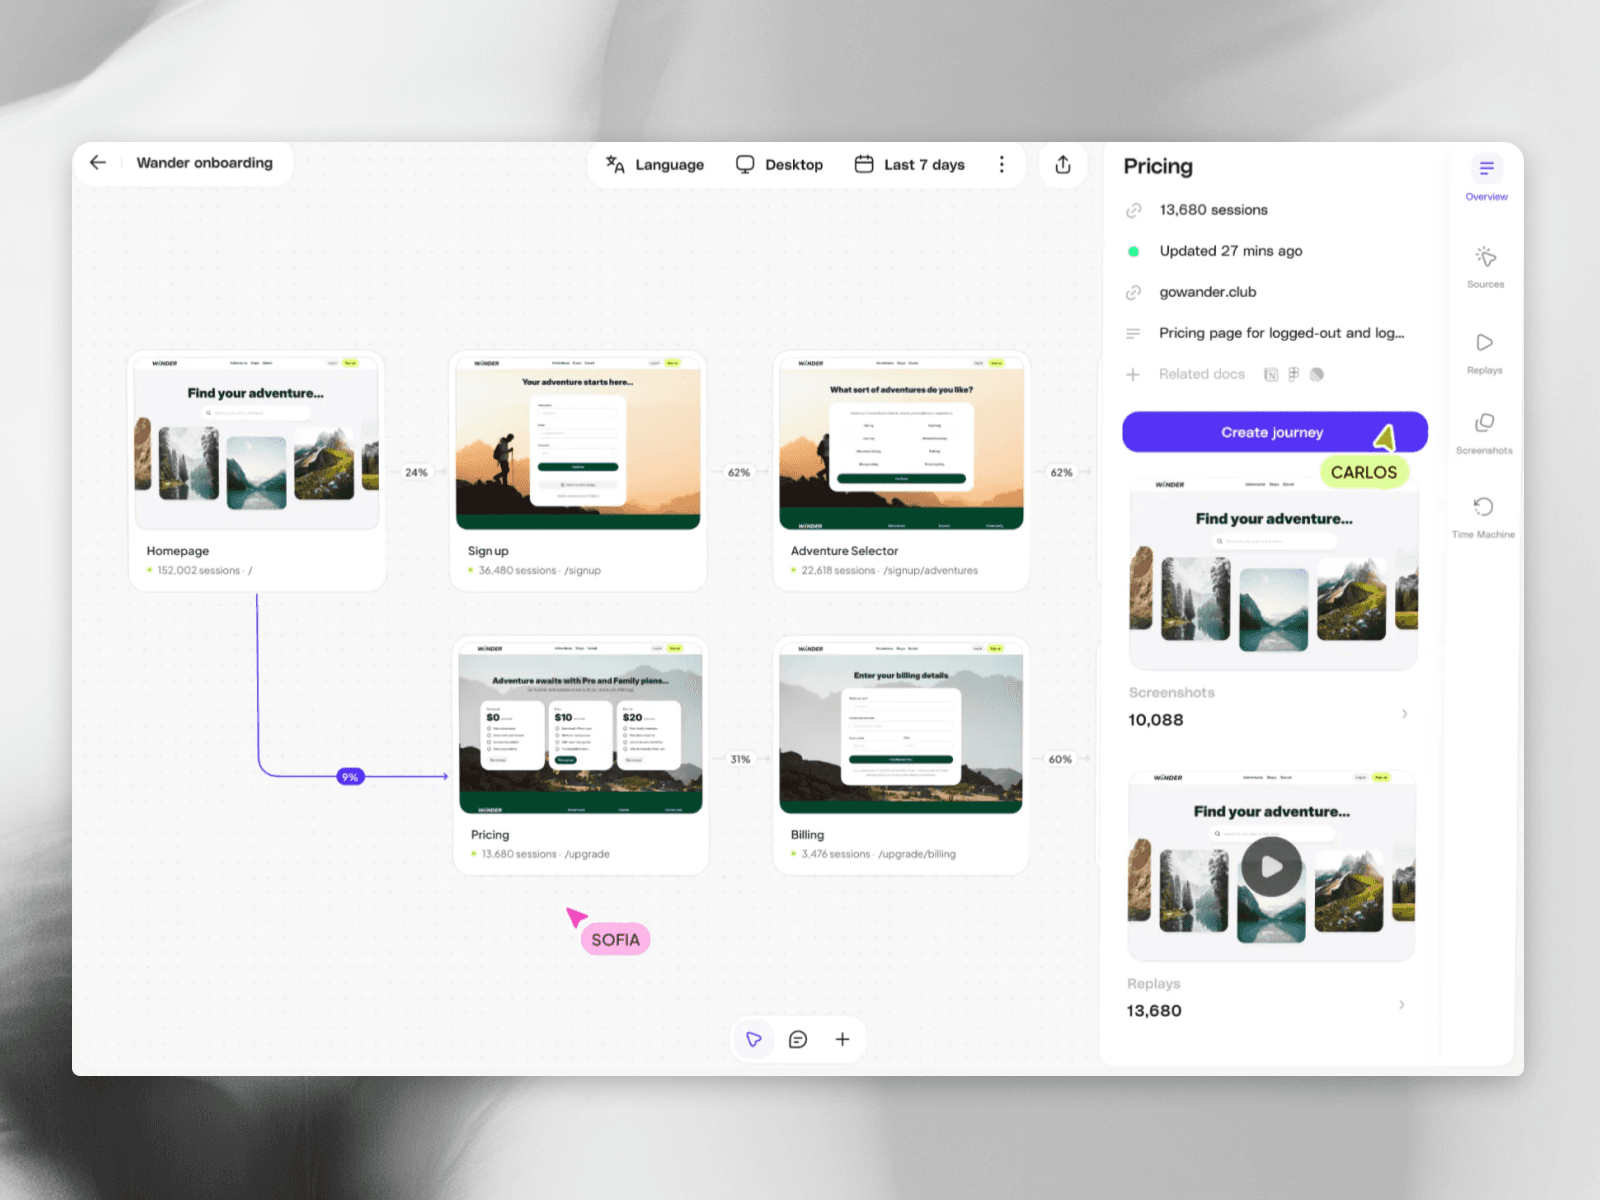Click the plus add tool
This screenshot has height=1200, width=1600.
842,1039
